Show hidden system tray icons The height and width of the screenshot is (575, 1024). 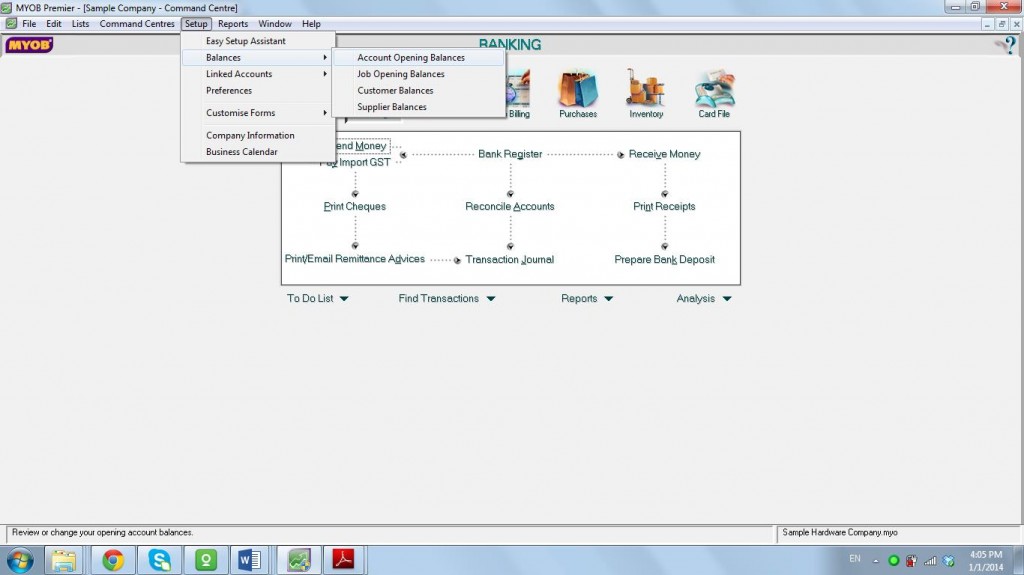coord(876,561)
